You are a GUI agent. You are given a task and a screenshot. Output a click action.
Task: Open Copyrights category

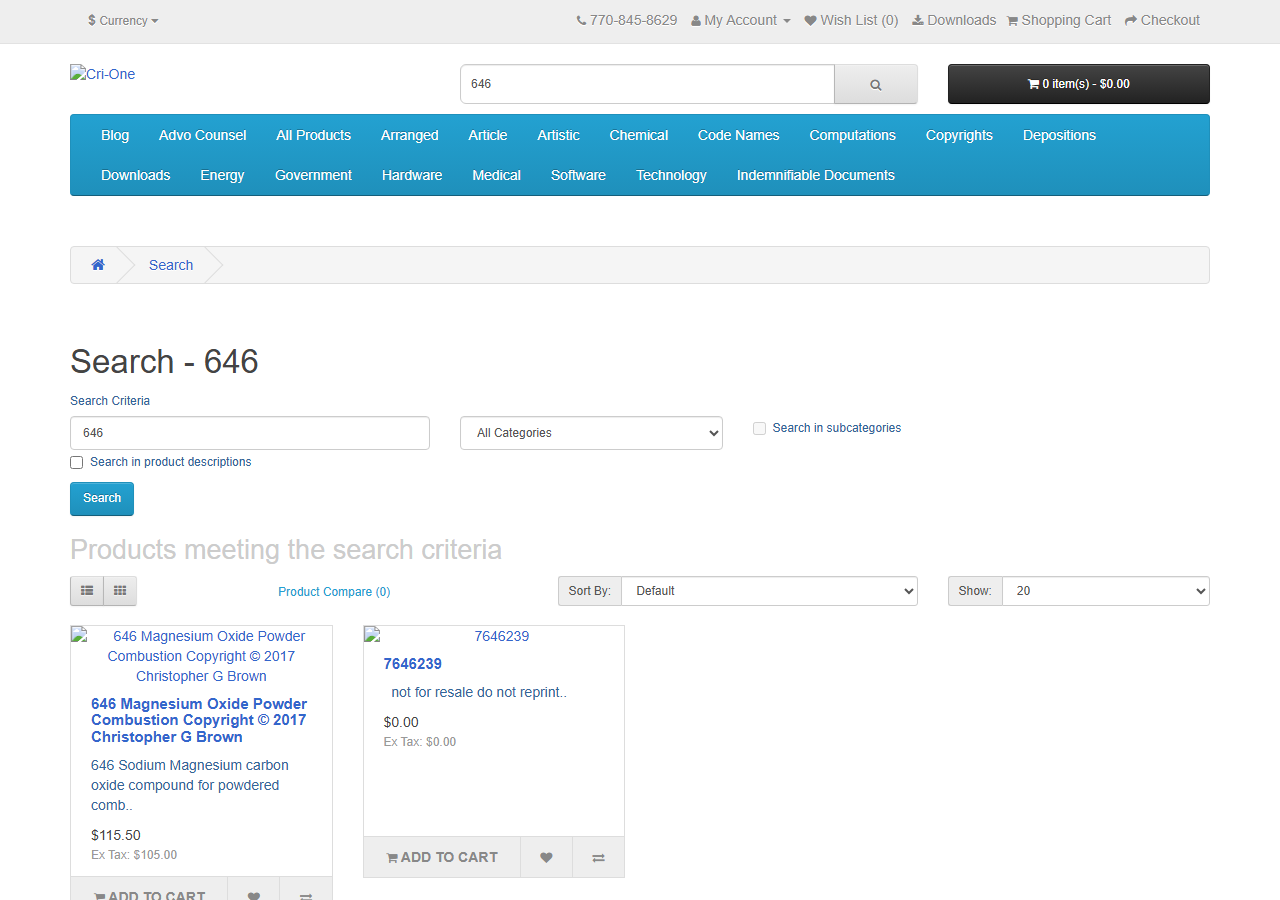(959, 135)
